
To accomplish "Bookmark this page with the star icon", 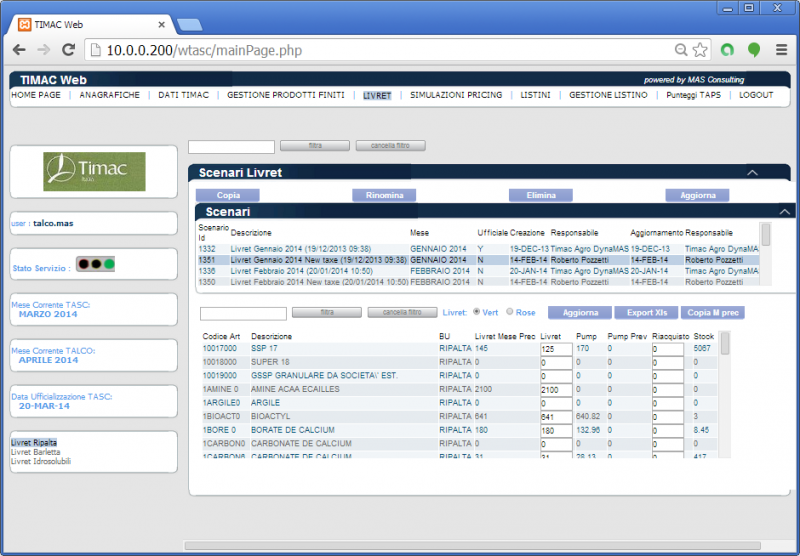I will coord(700,49).
